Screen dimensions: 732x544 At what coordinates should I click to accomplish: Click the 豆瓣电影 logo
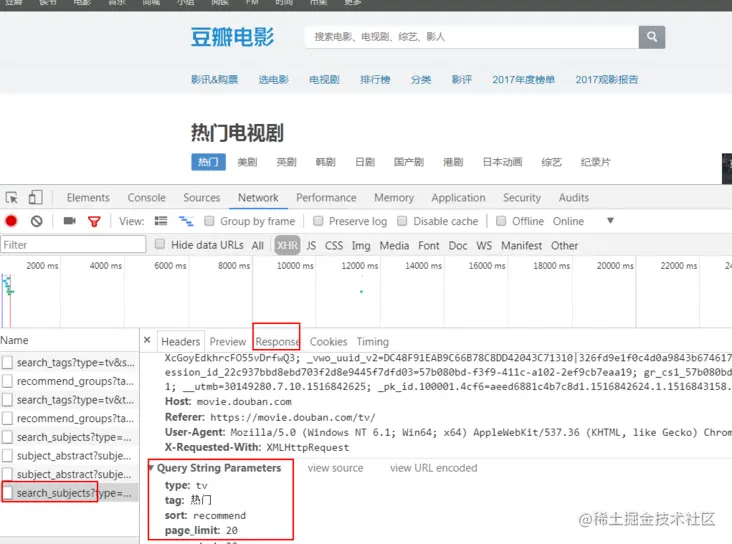tap(232, 37)
